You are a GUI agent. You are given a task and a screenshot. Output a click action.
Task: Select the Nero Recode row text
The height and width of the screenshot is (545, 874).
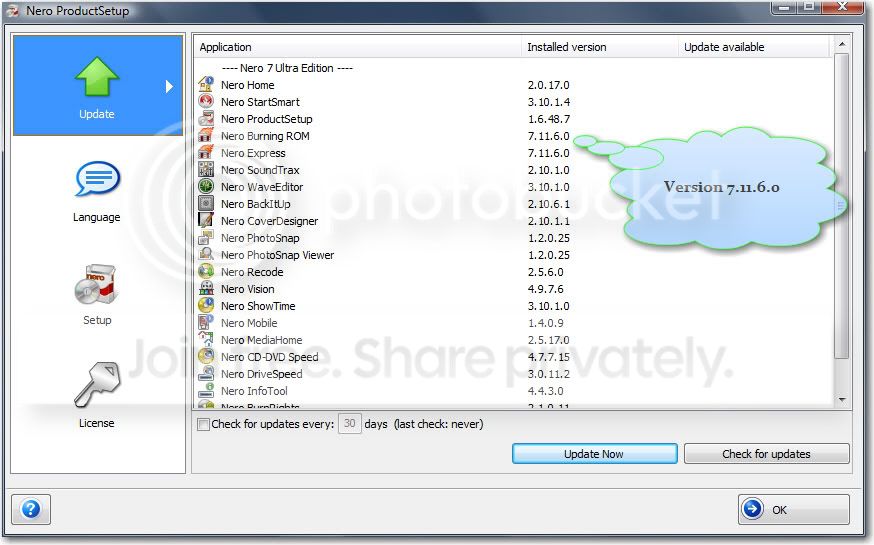[252, 272]
